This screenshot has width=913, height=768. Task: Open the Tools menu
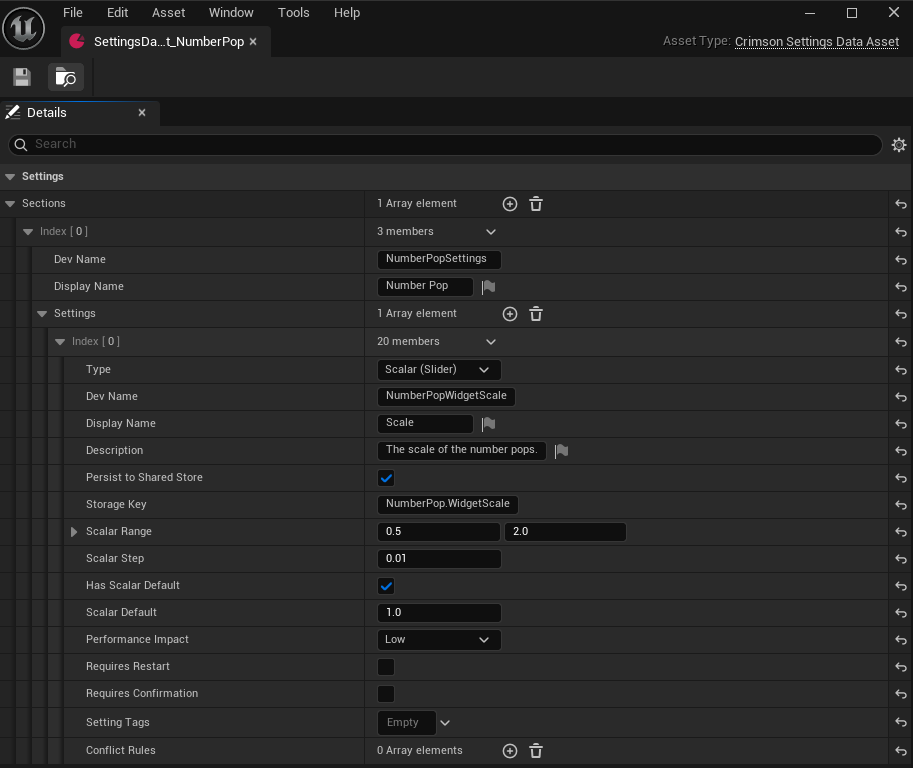[x=293, y=12]
